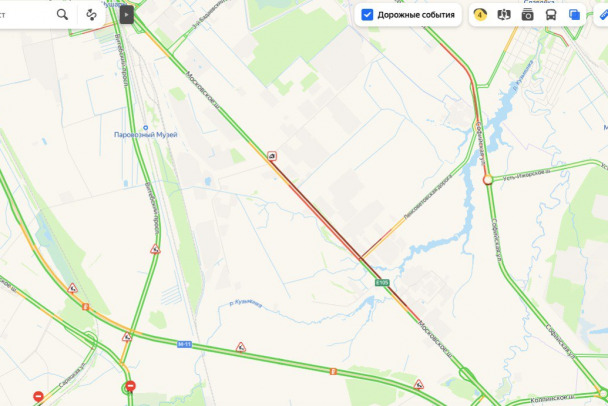The height and width of the screenshot is (406, 608).
Task: Click the magnifying glass search icon
Action: [x=62, y=15]
